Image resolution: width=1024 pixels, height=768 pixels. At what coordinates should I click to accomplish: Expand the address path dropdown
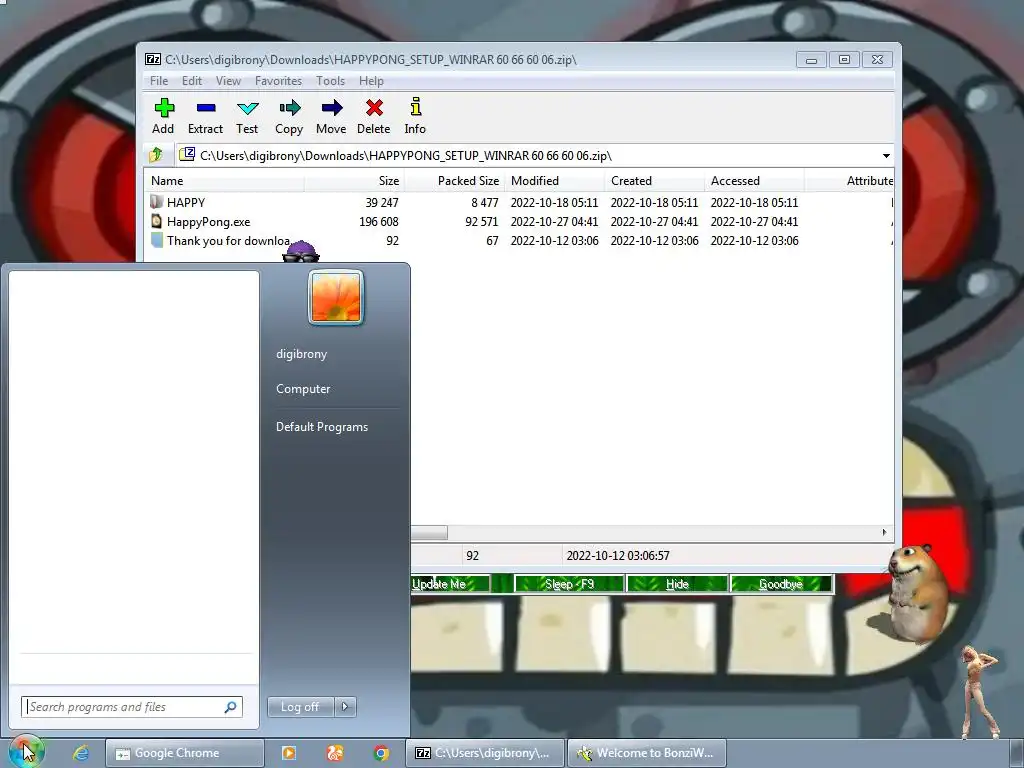point(886,155)
